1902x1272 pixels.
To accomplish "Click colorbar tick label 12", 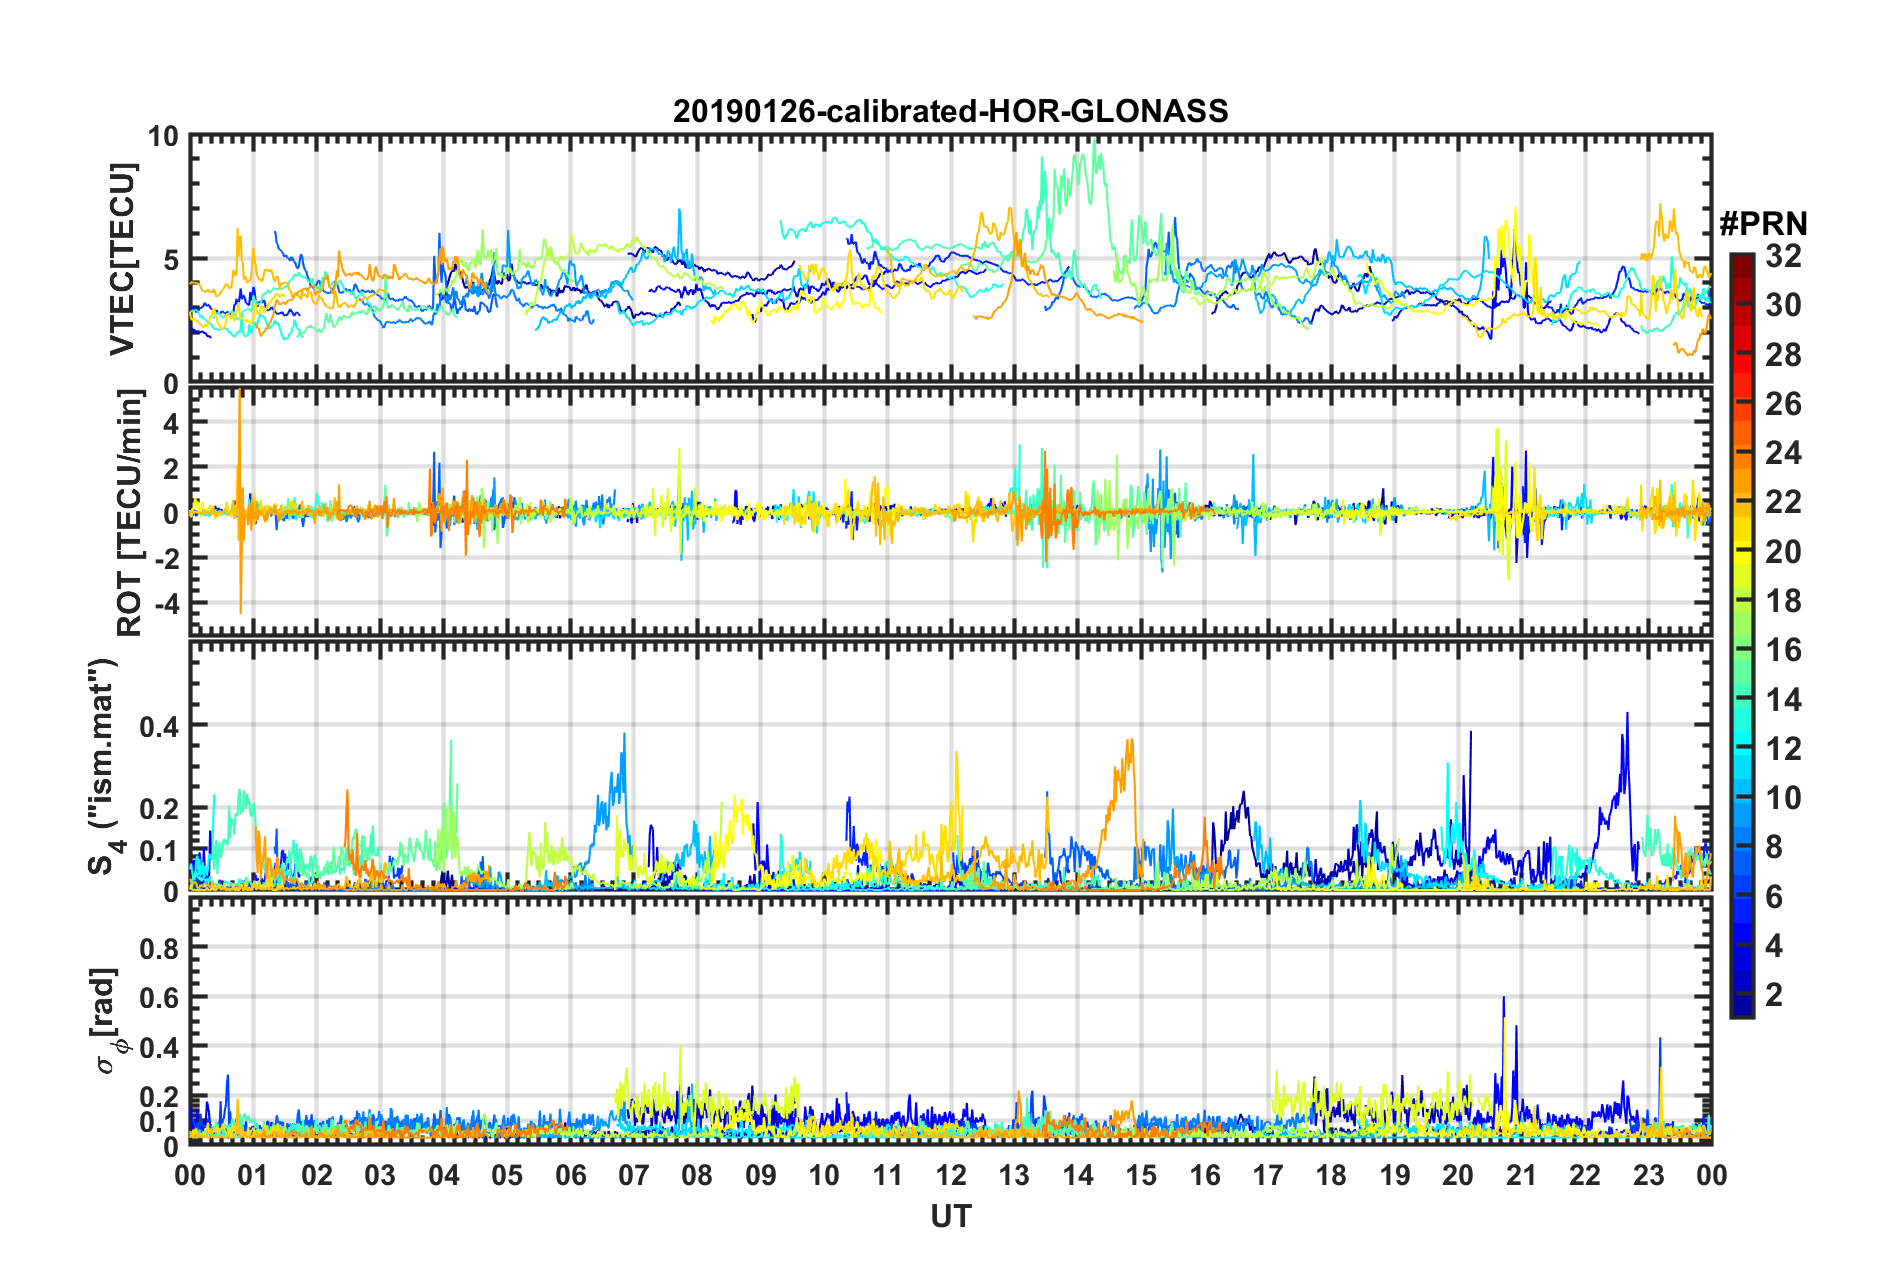I will [1782, 748].
